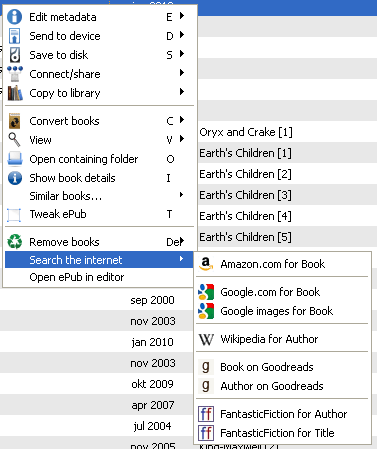The image size is (377, 449).
Task: Expand the Edit metadata submenu arrow
Action: 182,16
